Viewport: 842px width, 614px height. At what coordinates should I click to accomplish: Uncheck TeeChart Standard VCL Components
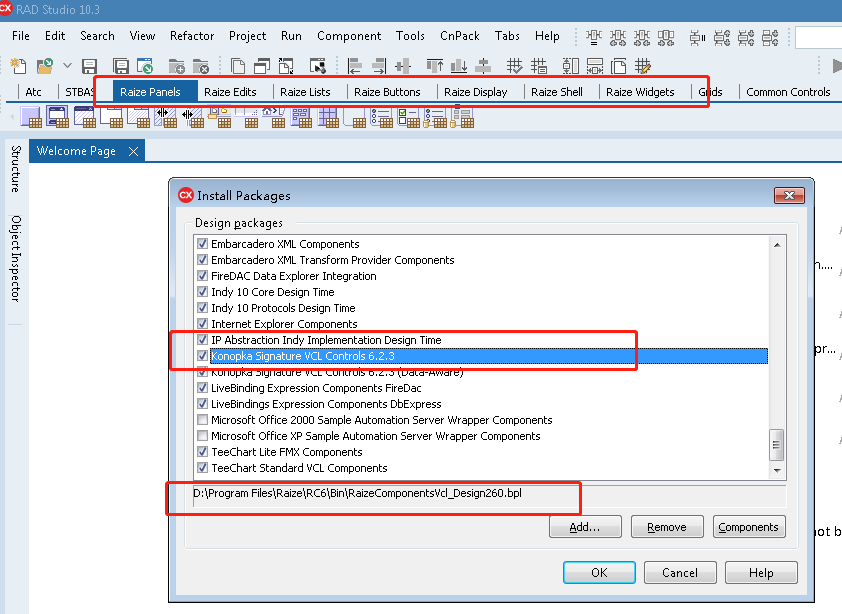click(202, 468)
